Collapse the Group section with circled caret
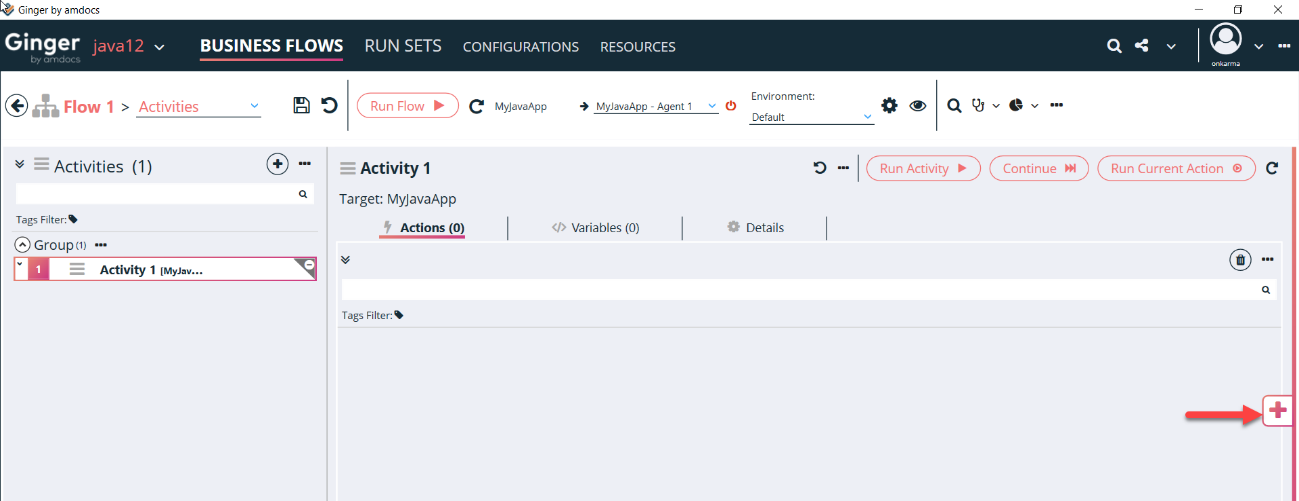The width and height of the screenshot is (1299, 501). tap(23, 245)
